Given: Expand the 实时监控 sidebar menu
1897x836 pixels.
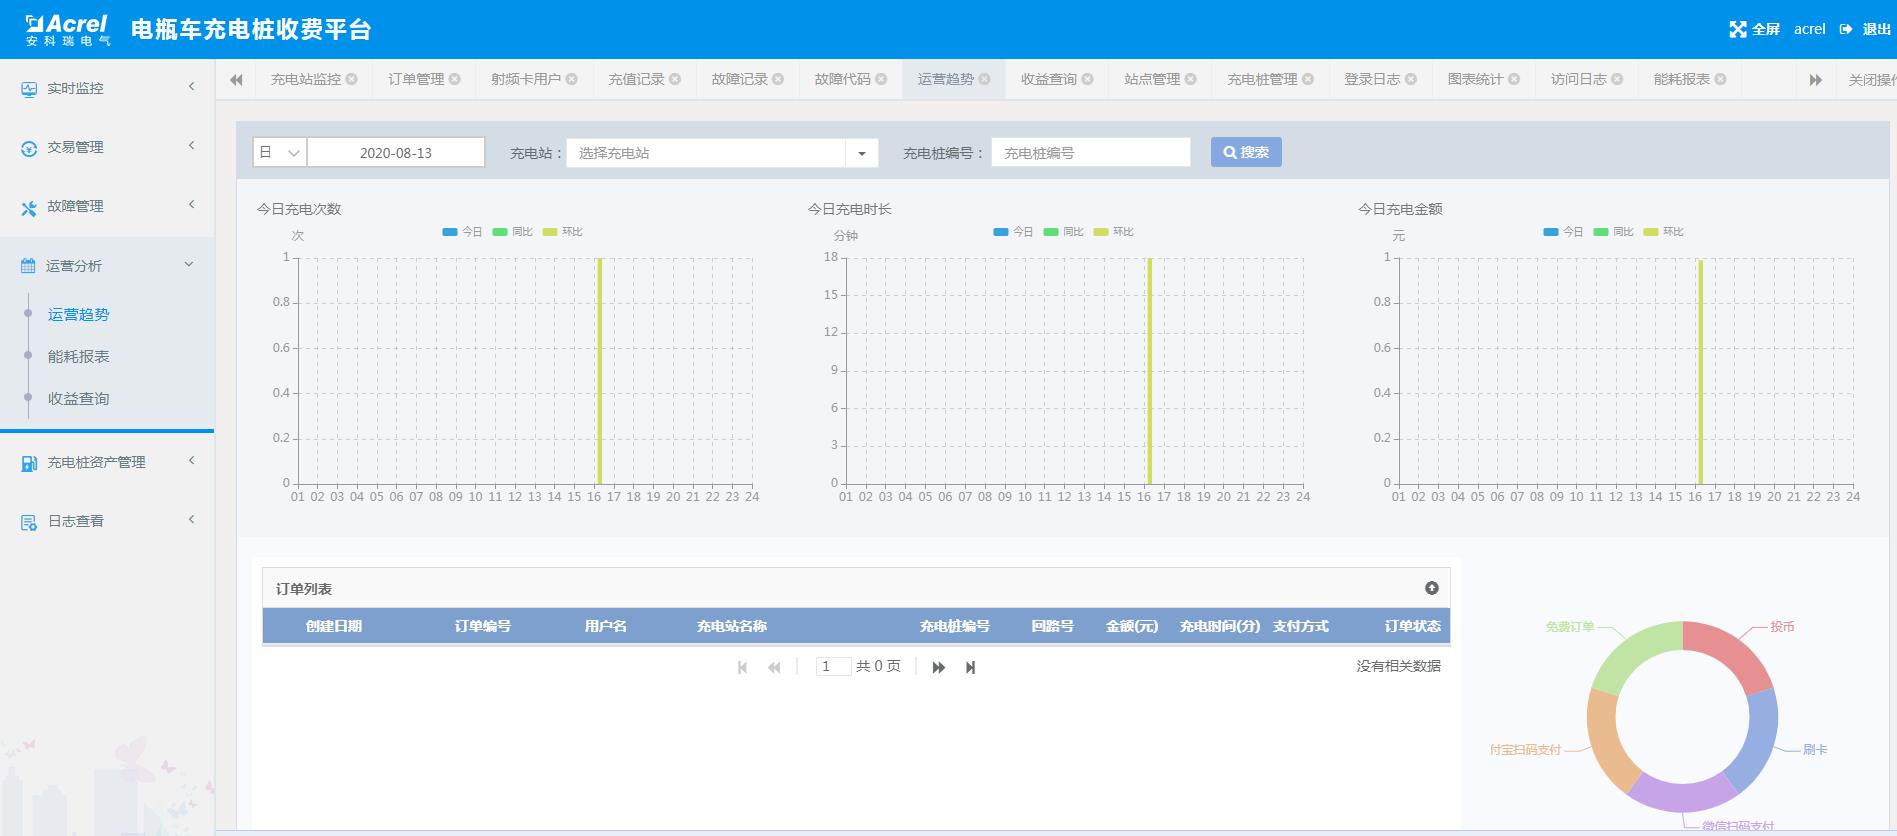Looking at the screenshot, I should coord(107,88).
